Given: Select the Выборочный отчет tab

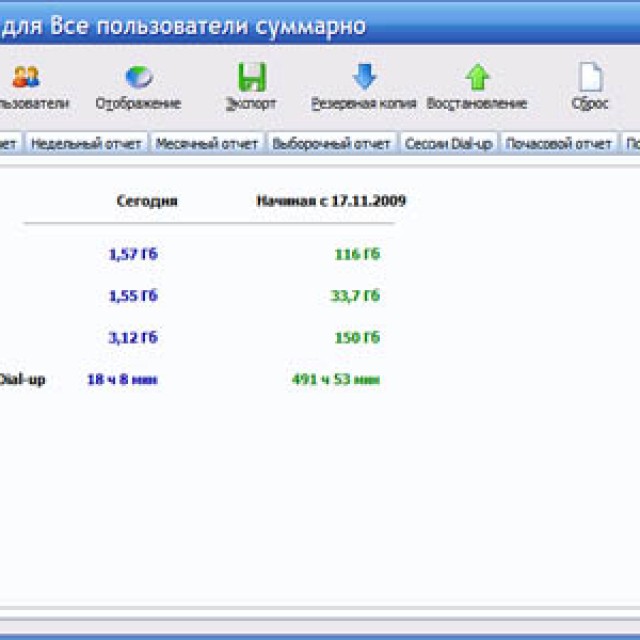Looking at the screenshot, I should [331, 144].
